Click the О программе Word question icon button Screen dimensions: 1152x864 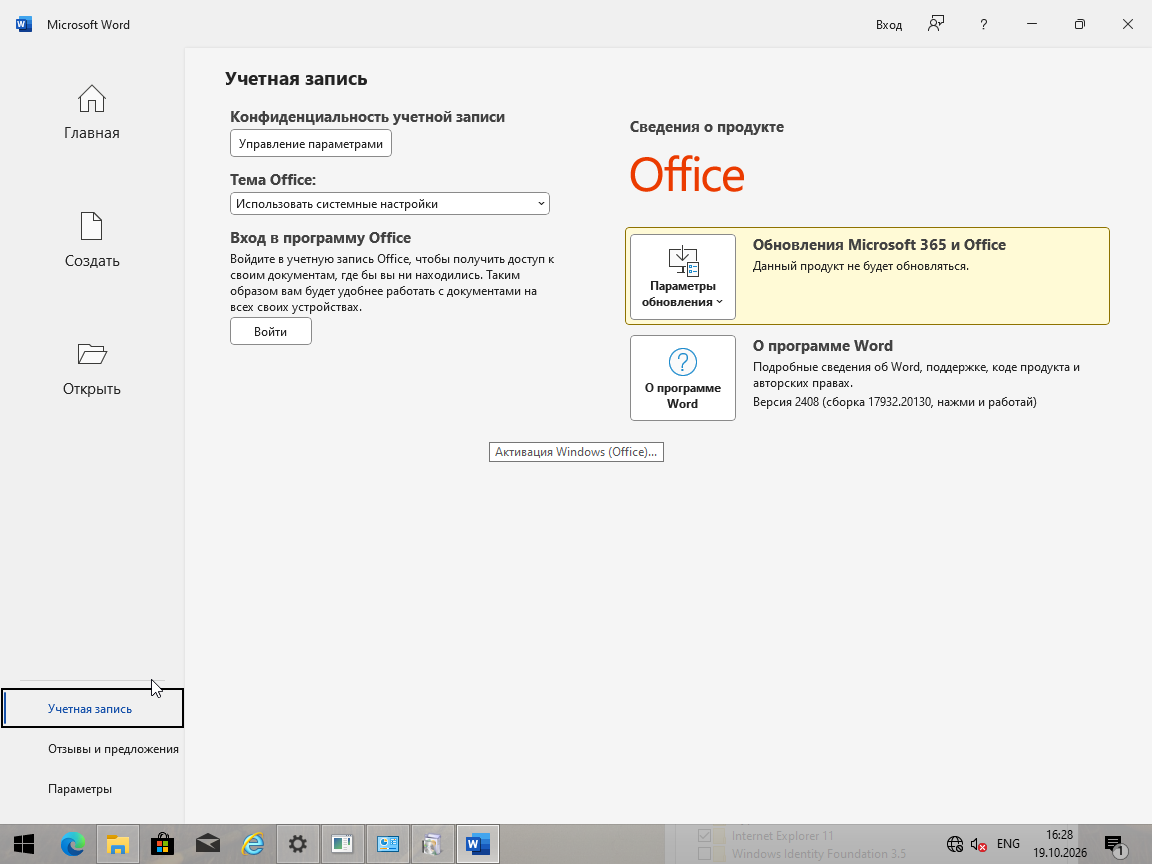683,378
